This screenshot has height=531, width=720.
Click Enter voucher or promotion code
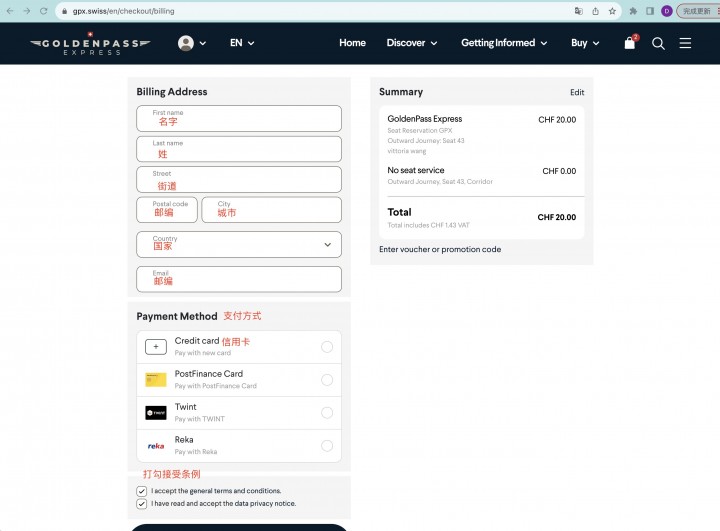(440, 249)
